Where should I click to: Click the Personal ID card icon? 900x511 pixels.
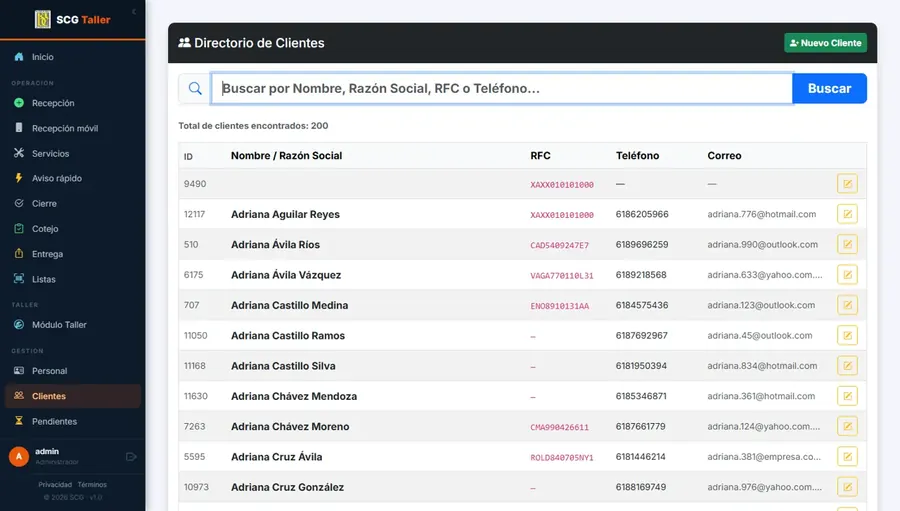(19, 370)
